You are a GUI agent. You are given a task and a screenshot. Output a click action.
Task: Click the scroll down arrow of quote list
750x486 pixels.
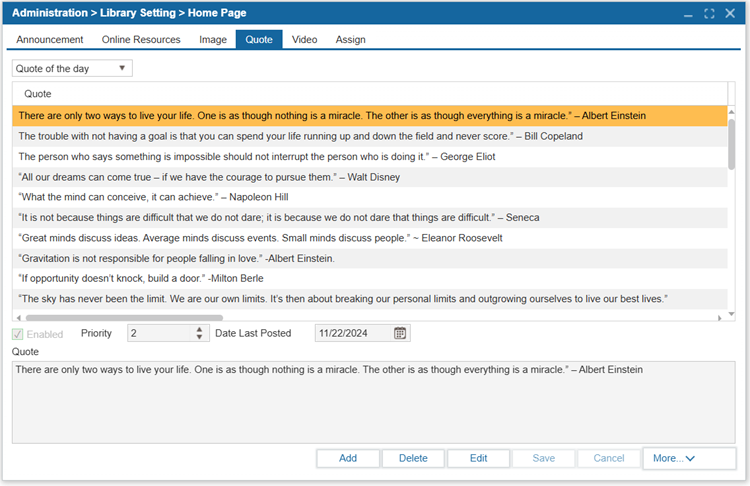731,314
